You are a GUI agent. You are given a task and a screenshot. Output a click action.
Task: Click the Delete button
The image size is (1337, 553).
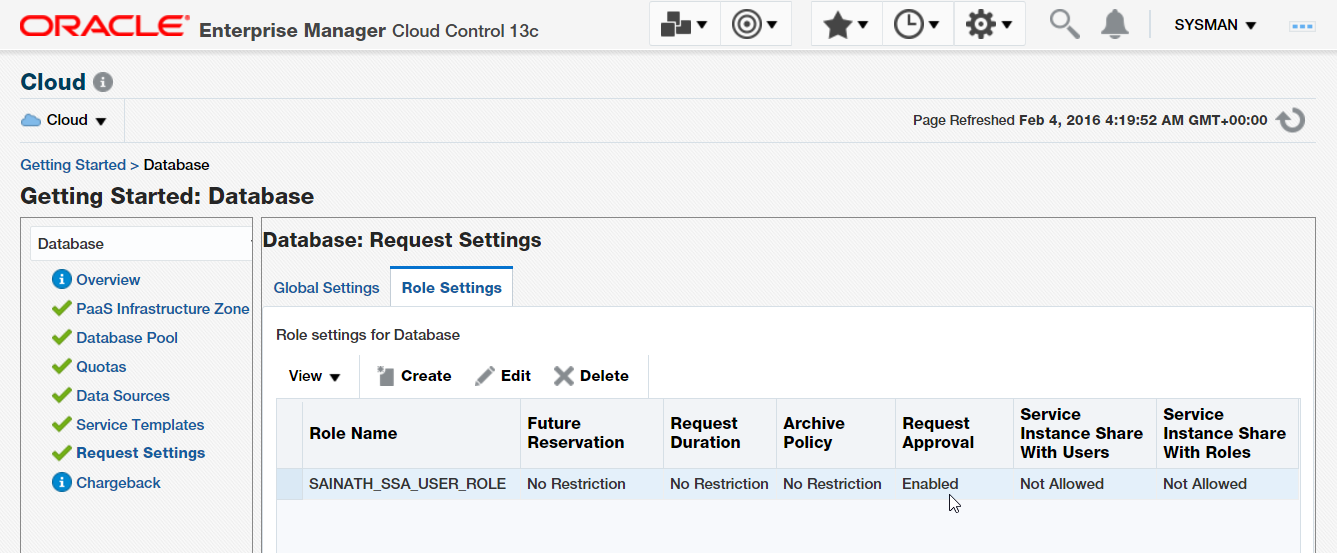pos(591,376)
